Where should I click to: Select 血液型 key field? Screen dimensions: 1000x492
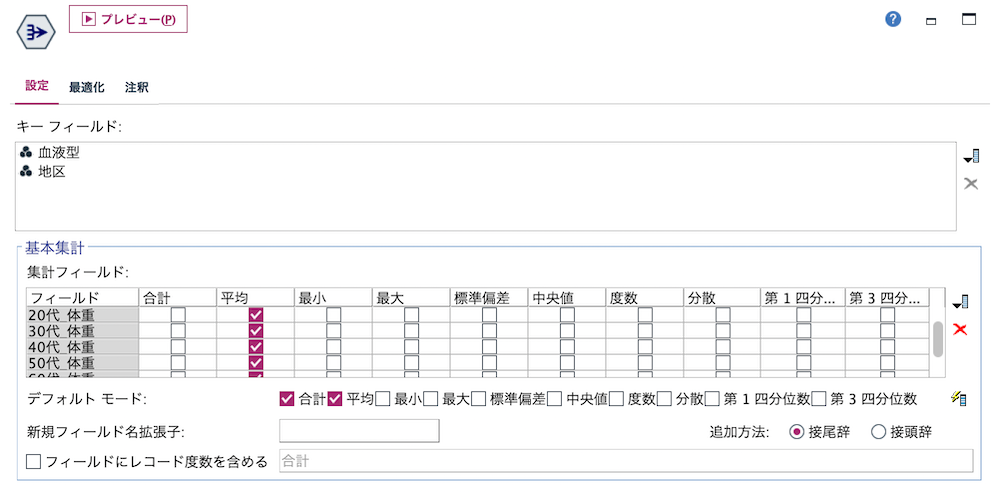(50, 153)
